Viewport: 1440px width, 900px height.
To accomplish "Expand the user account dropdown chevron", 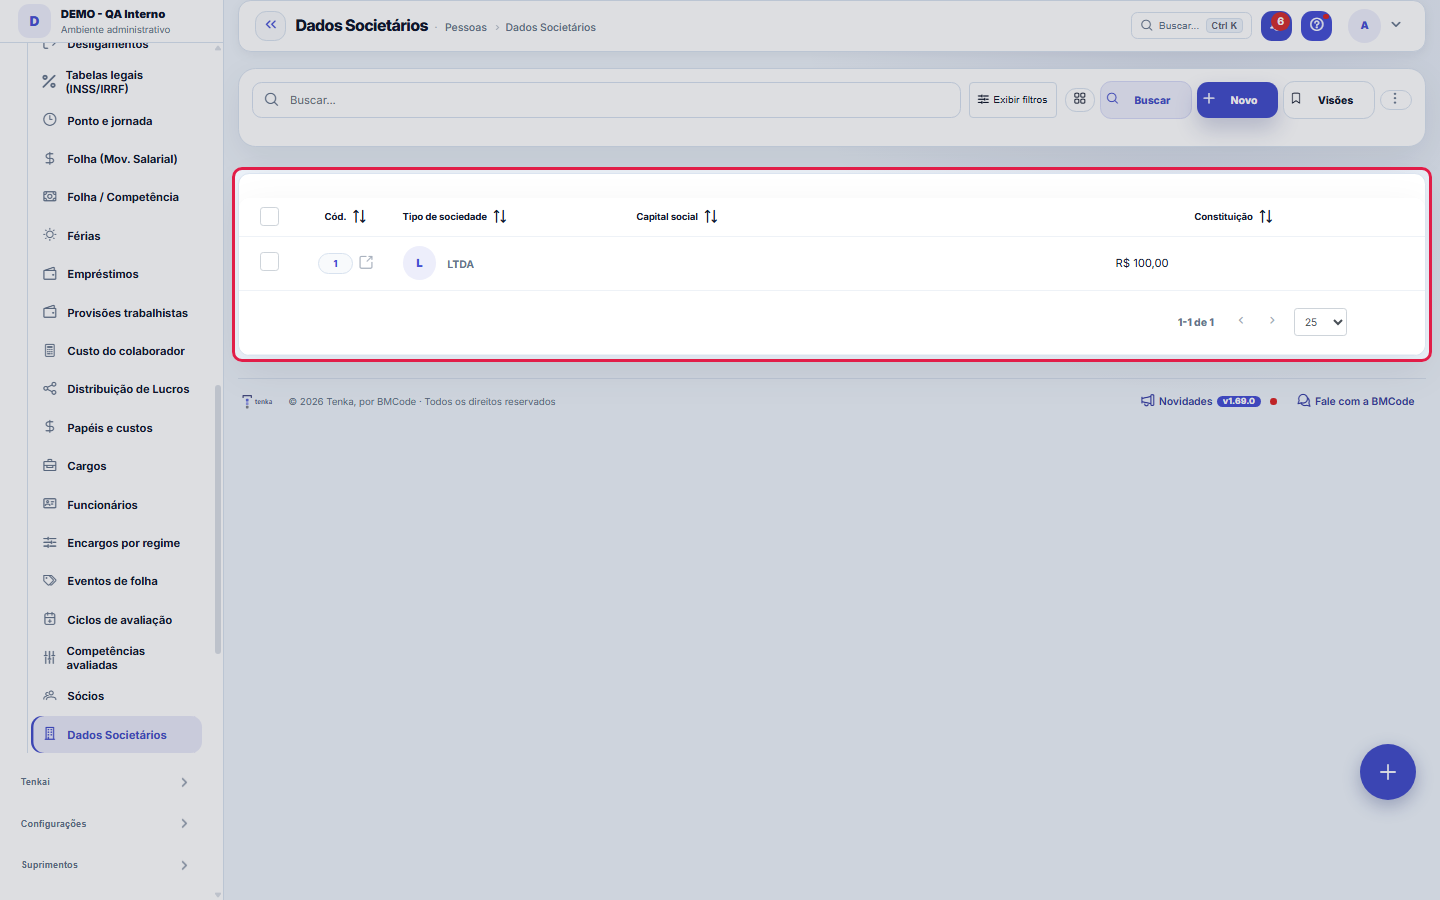I will pos(1396,25).
